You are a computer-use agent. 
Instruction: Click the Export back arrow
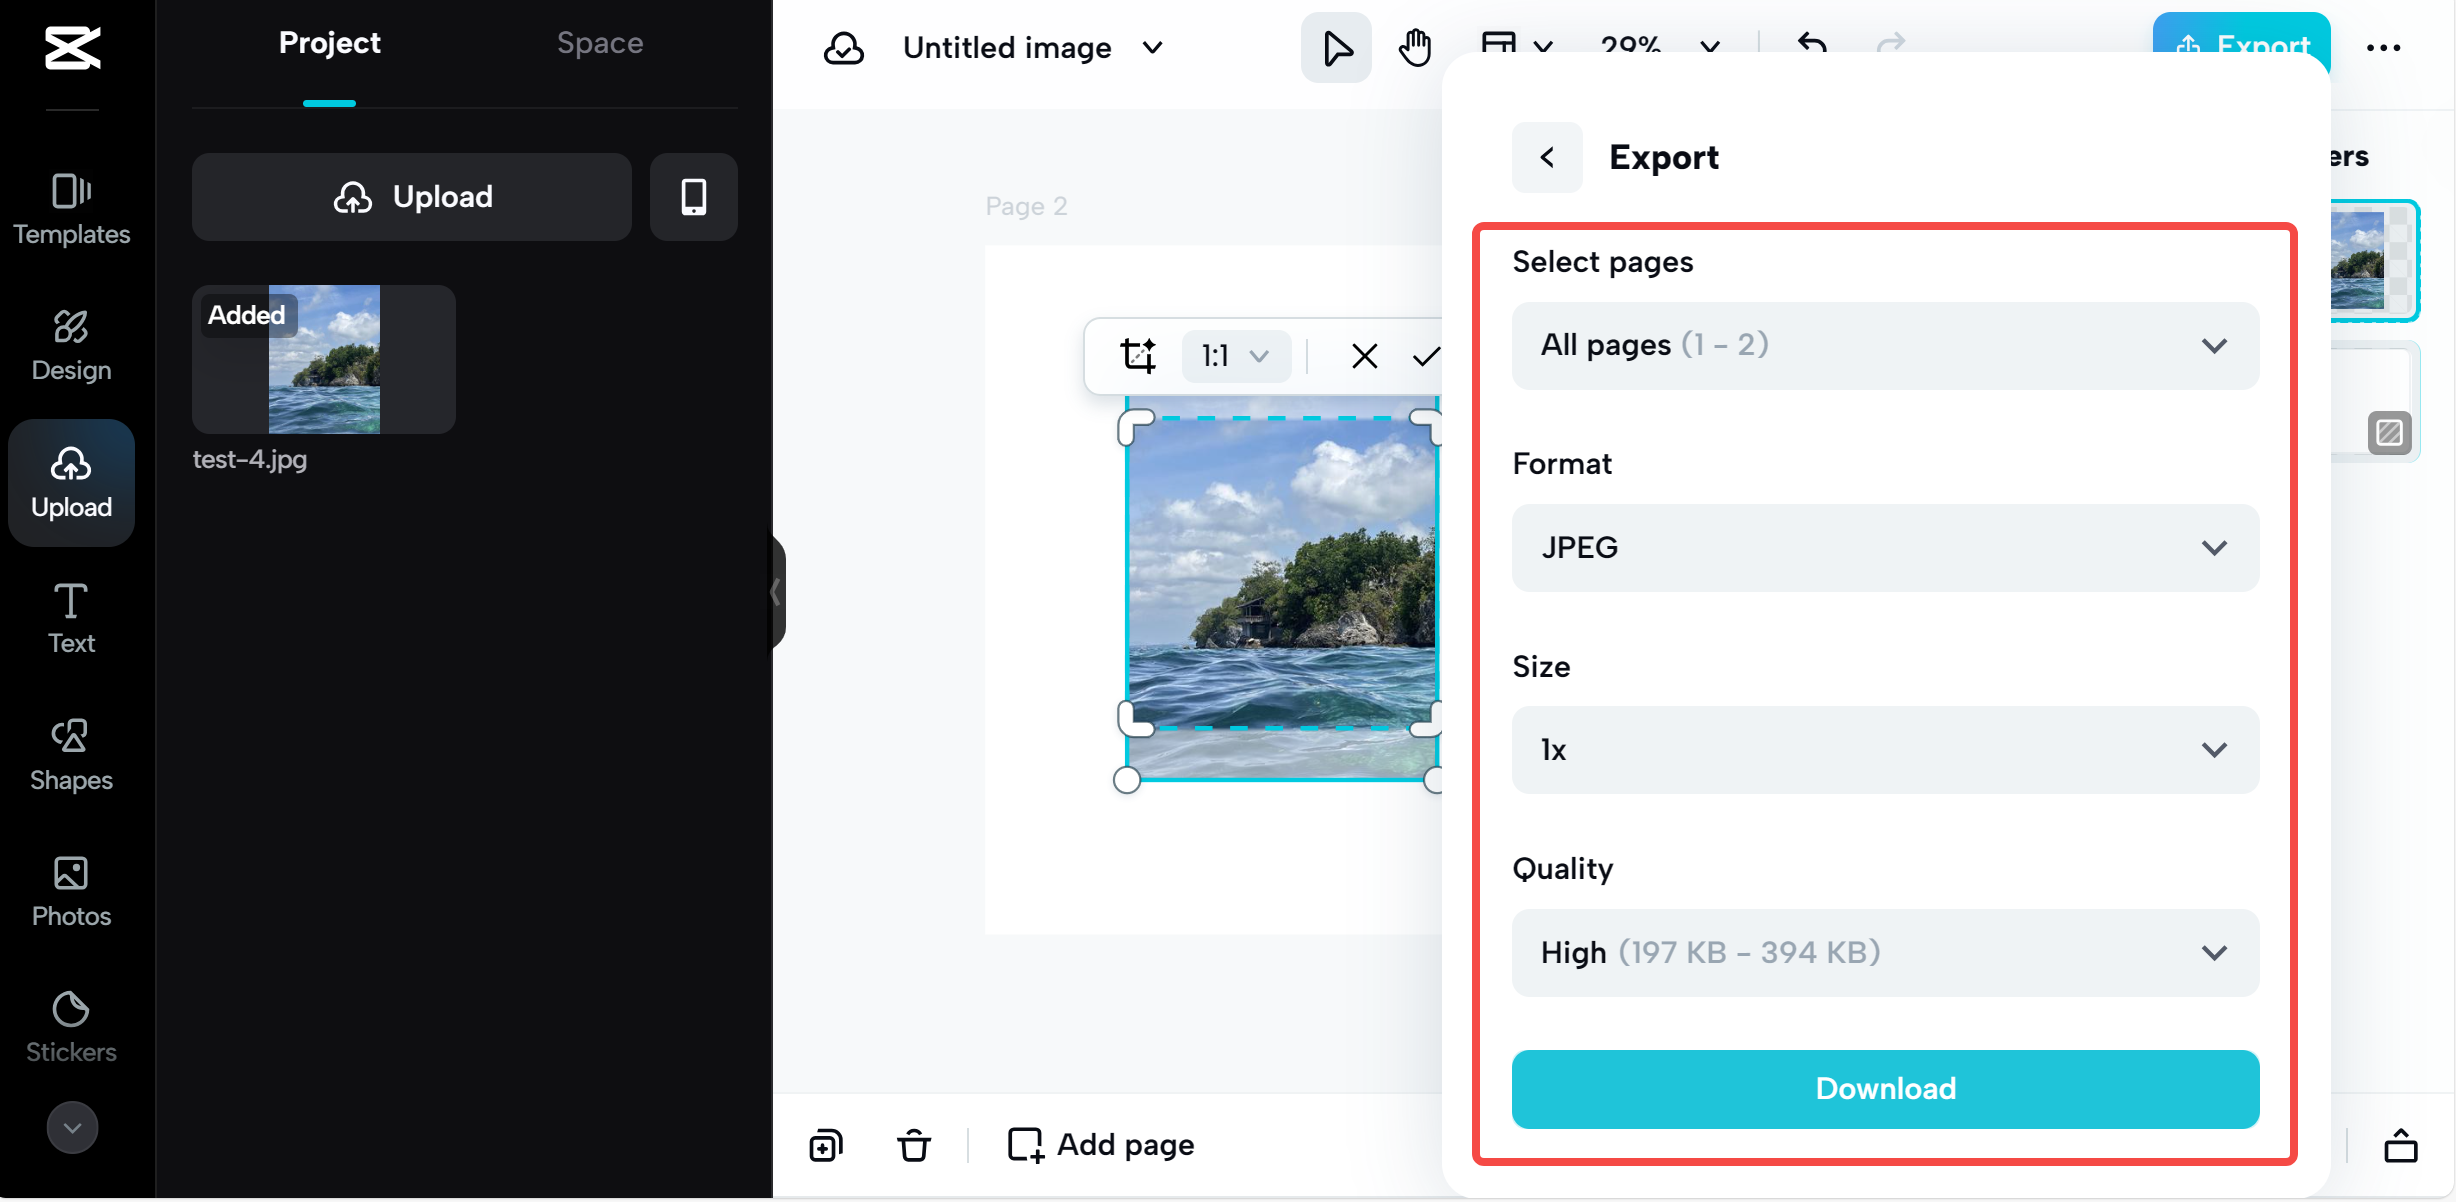click(x=1548, y=155)
